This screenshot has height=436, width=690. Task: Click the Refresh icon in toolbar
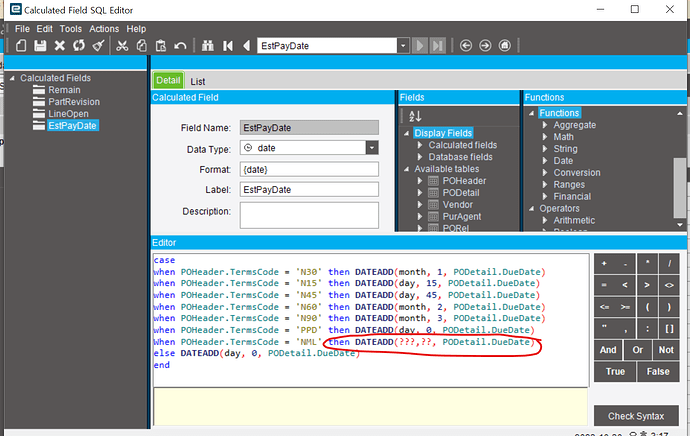[78, 46]
